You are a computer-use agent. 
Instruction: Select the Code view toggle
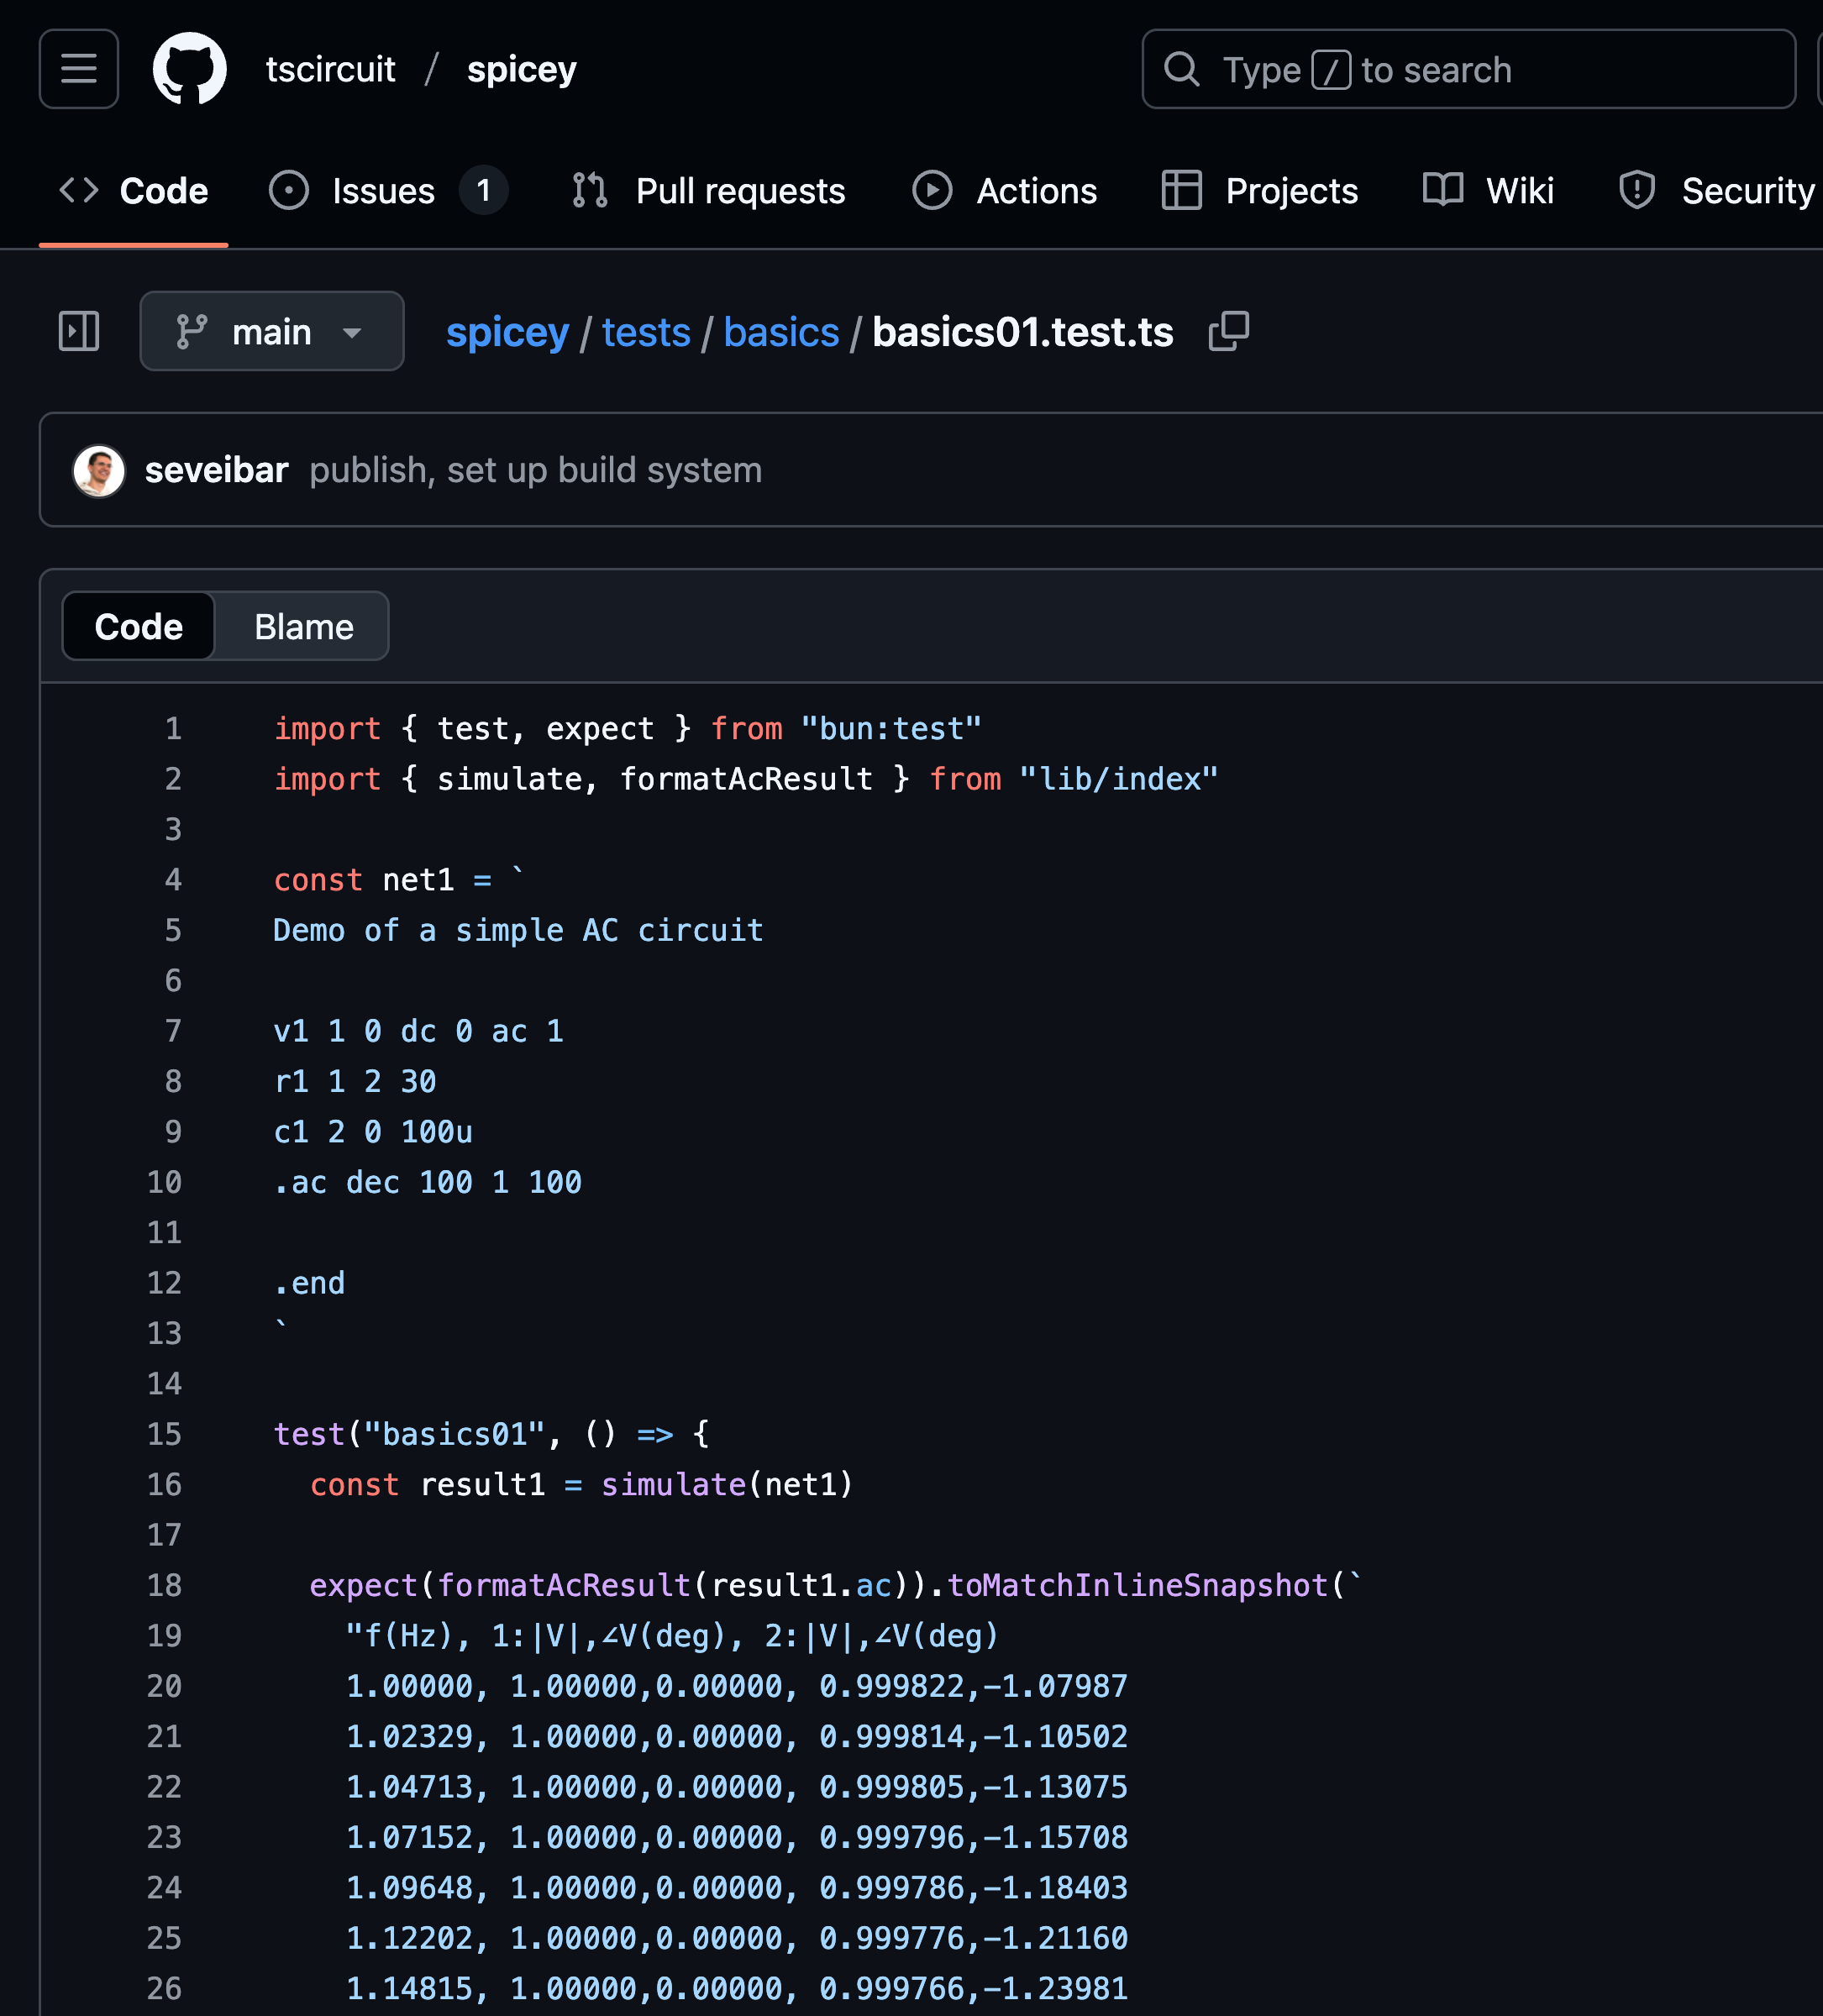pos(139,627)
